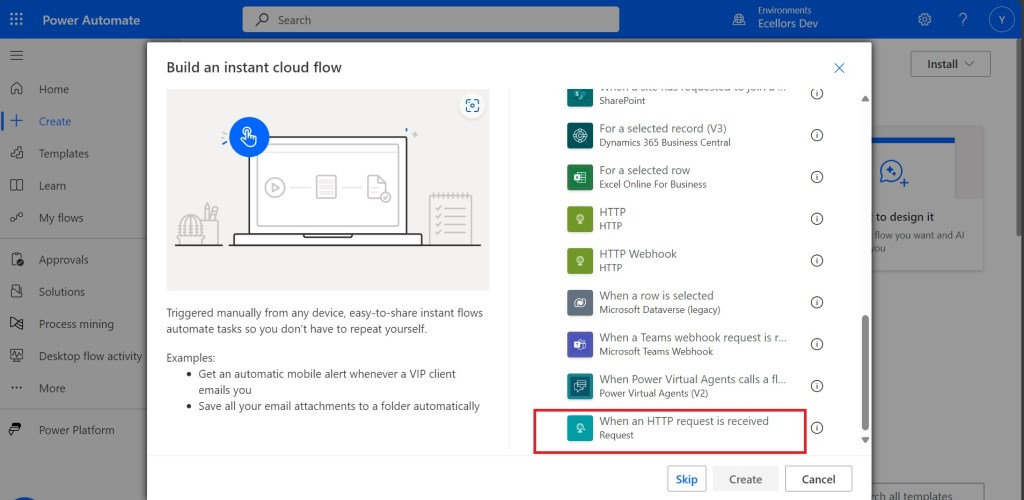The image size is (1024, 500).
Task: Click the help question mark icon
Action: click(x=962, y=20)
